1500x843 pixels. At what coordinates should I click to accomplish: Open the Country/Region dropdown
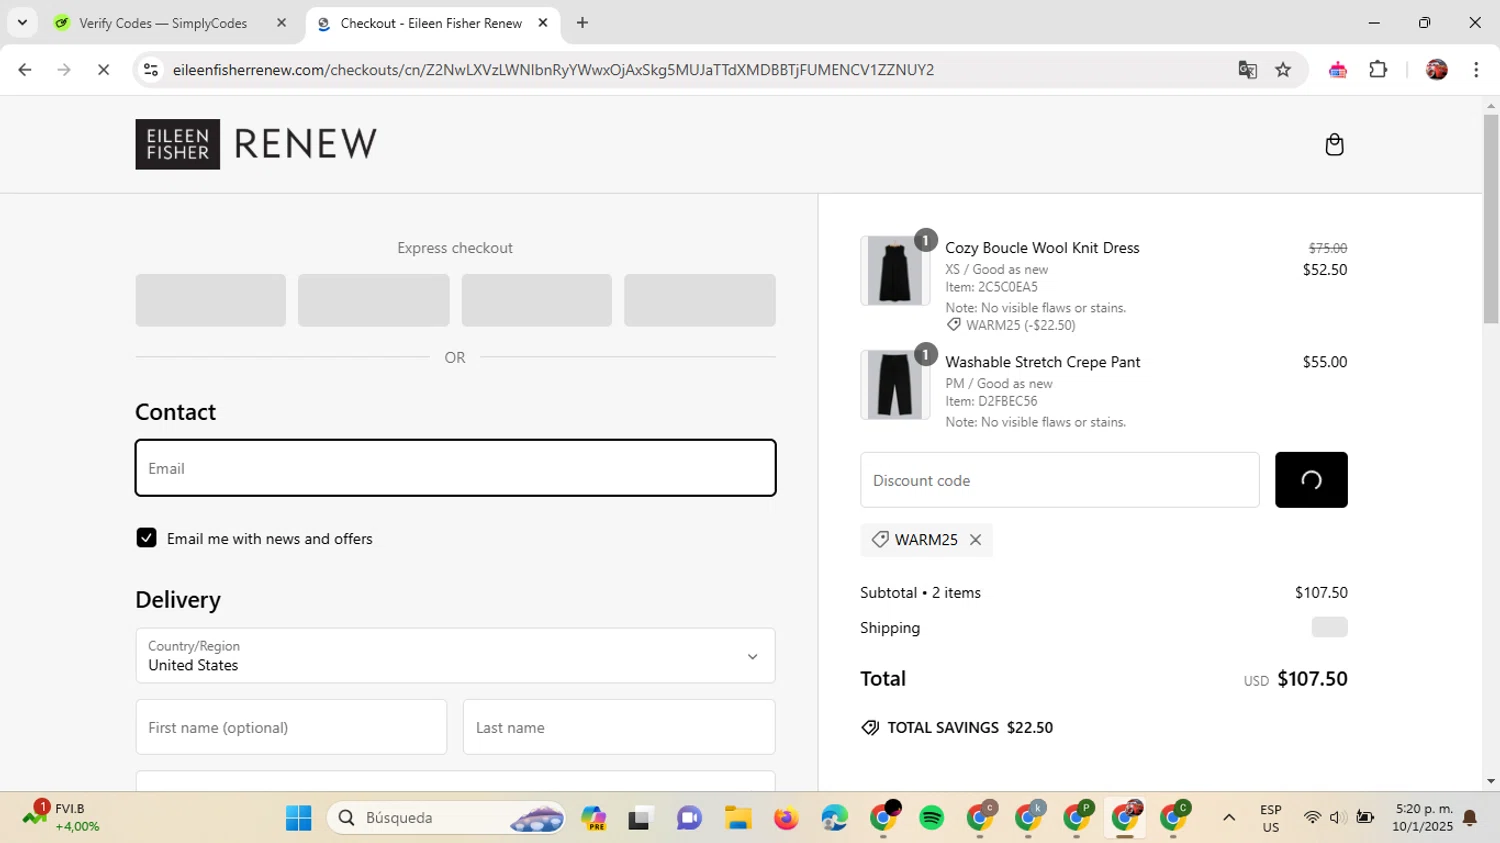point(455,656)
